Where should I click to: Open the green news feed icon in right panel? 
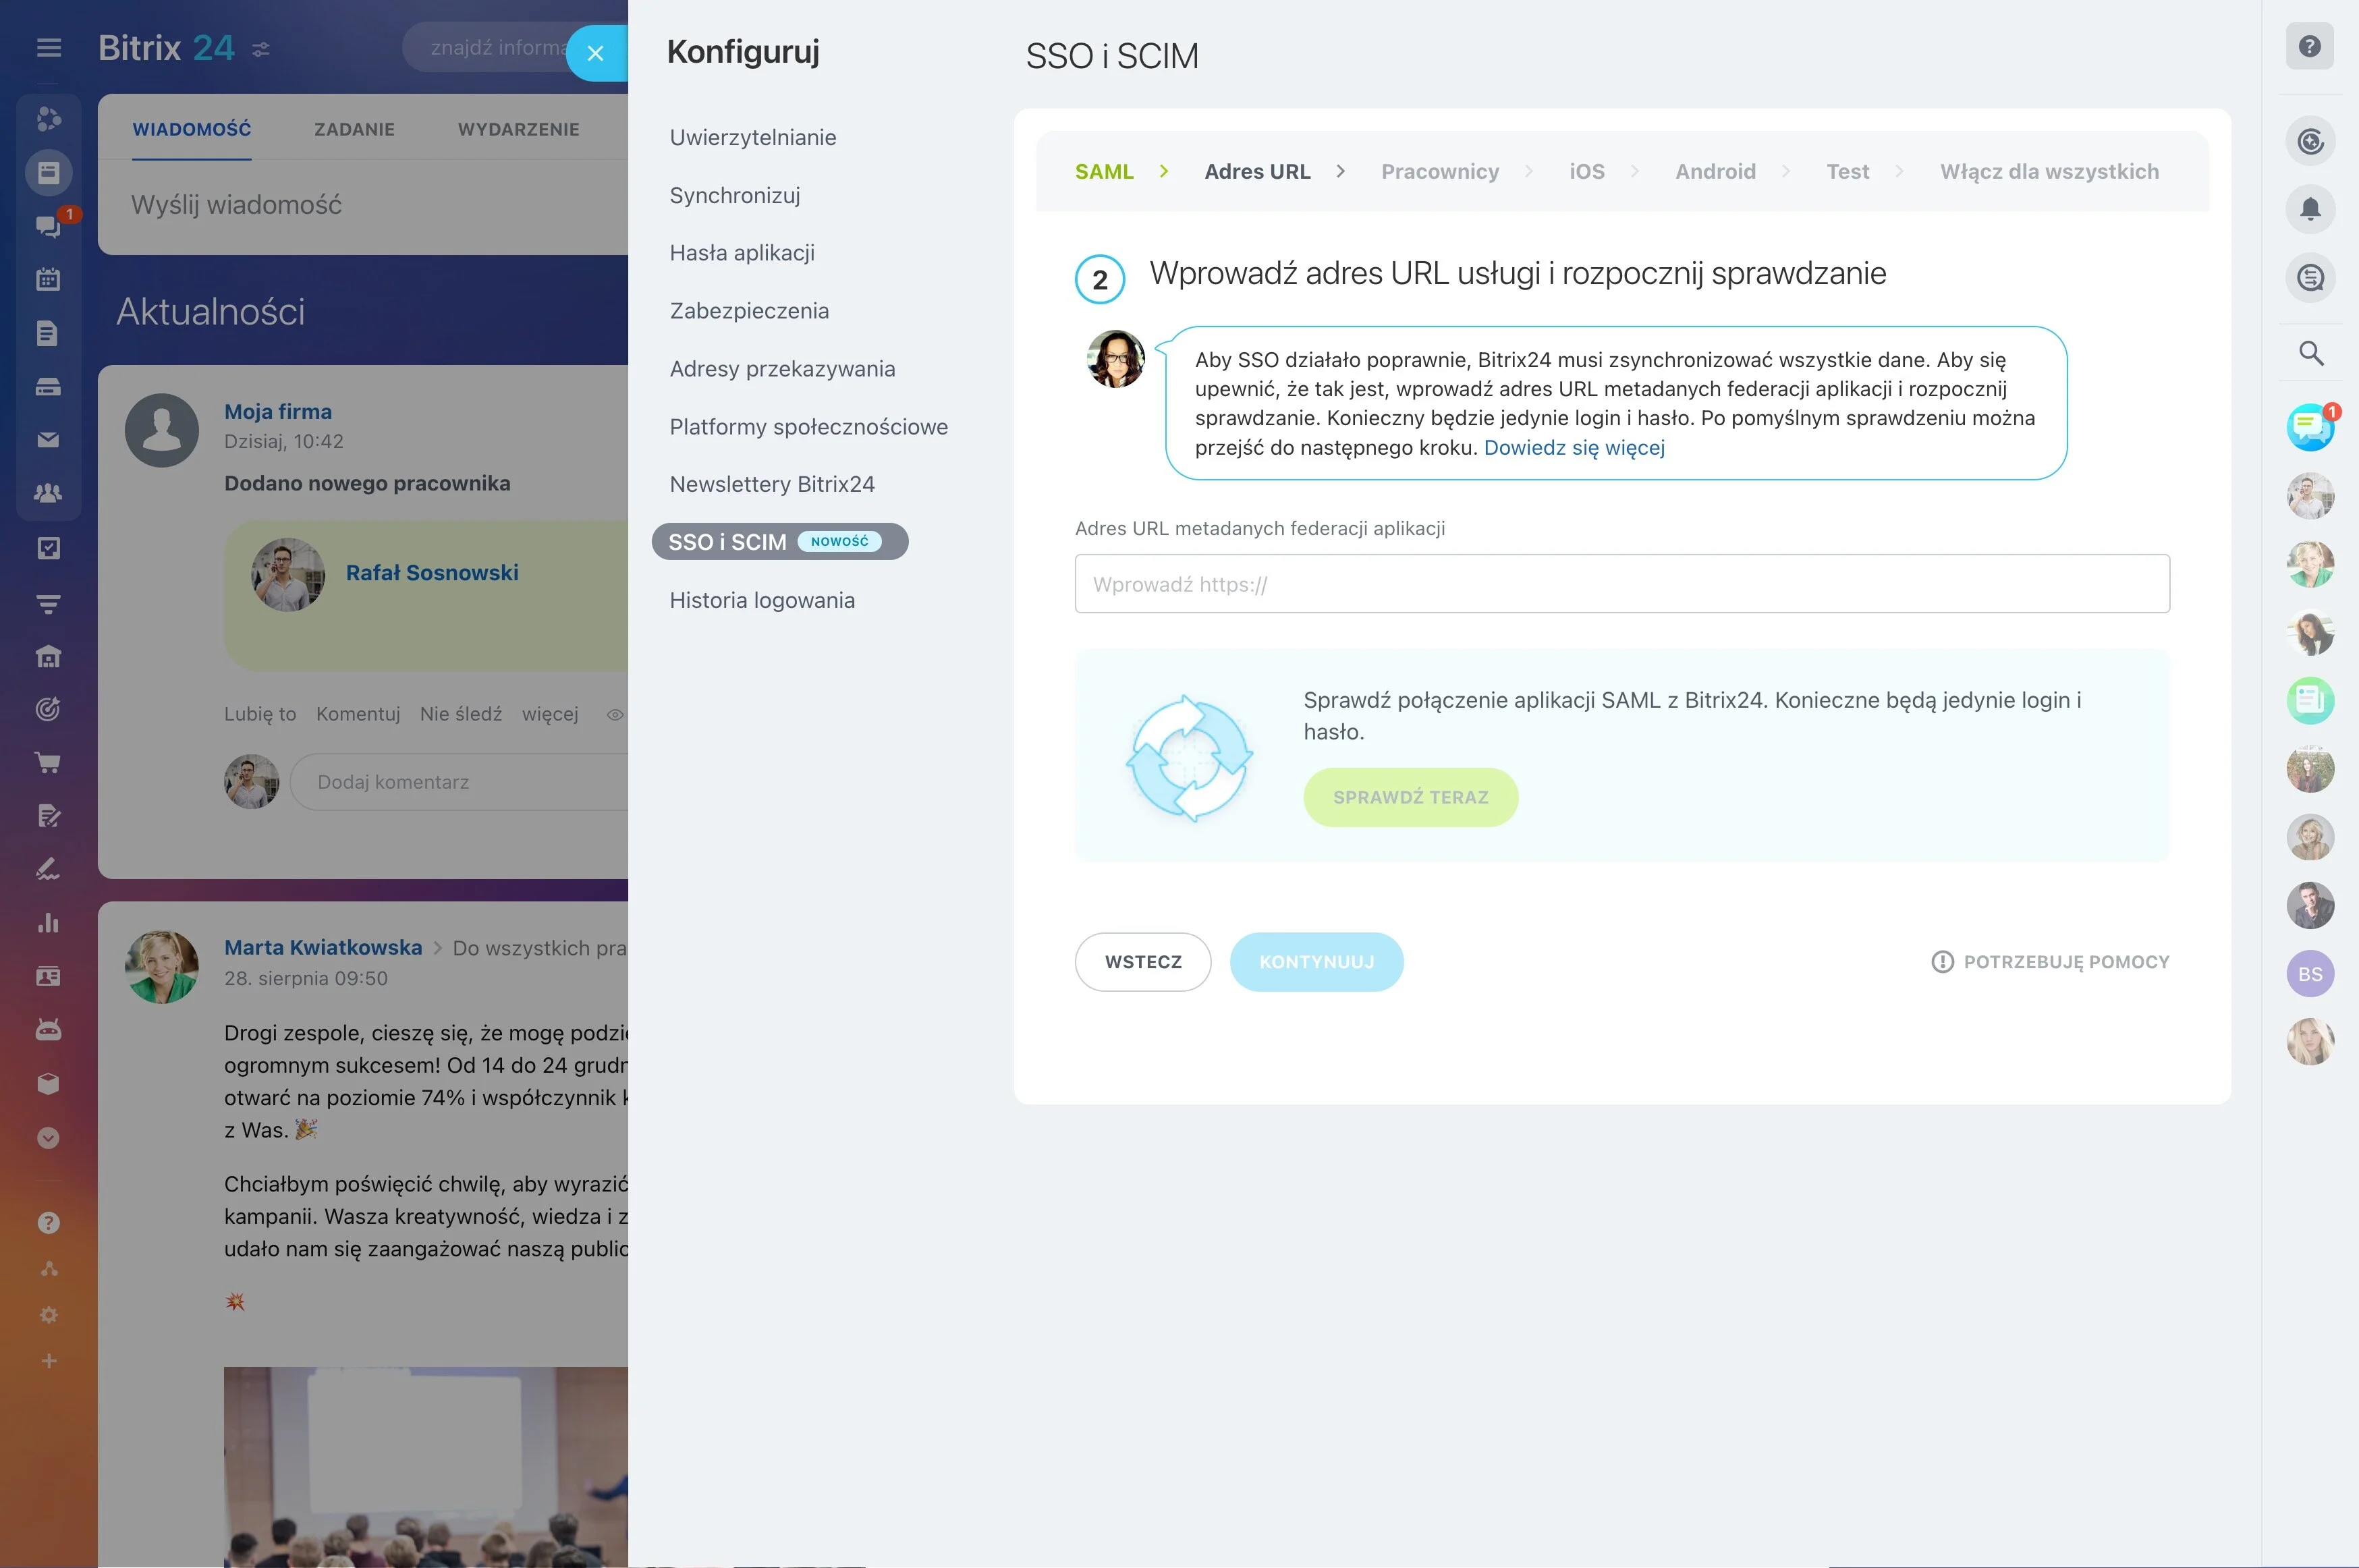coord(2310,700)
